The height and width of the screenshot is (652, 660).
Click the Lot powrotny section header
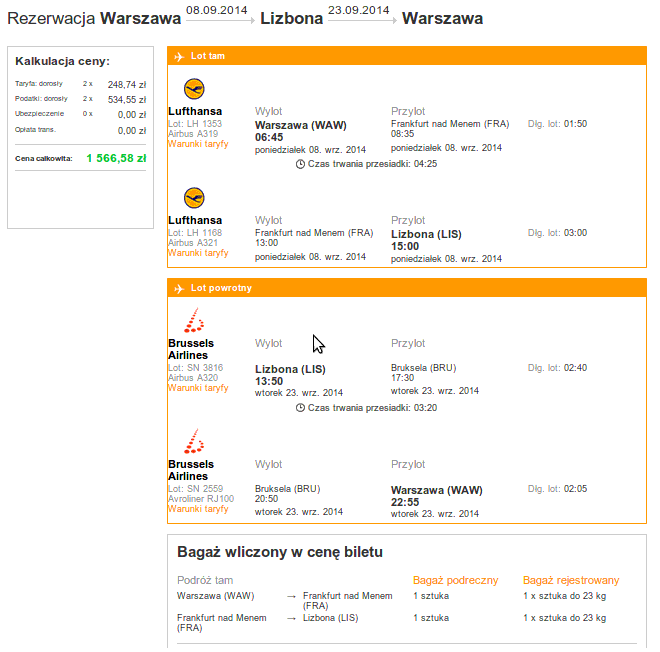407,288
